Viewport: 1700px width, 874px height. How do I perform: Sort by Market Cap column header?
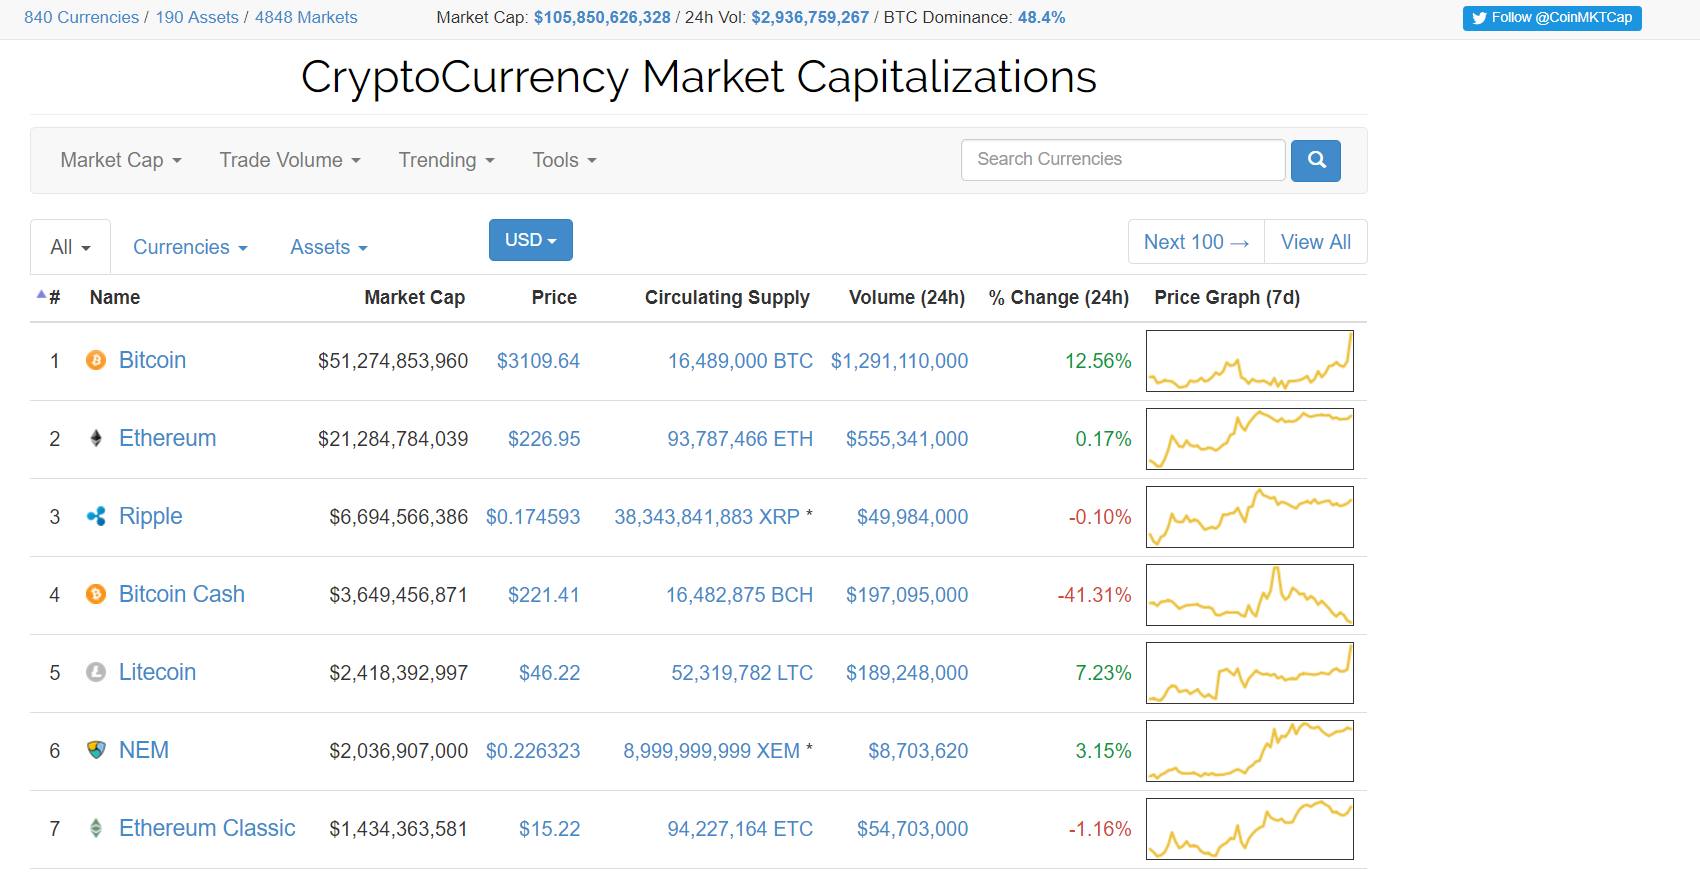(x=415, y=297)
